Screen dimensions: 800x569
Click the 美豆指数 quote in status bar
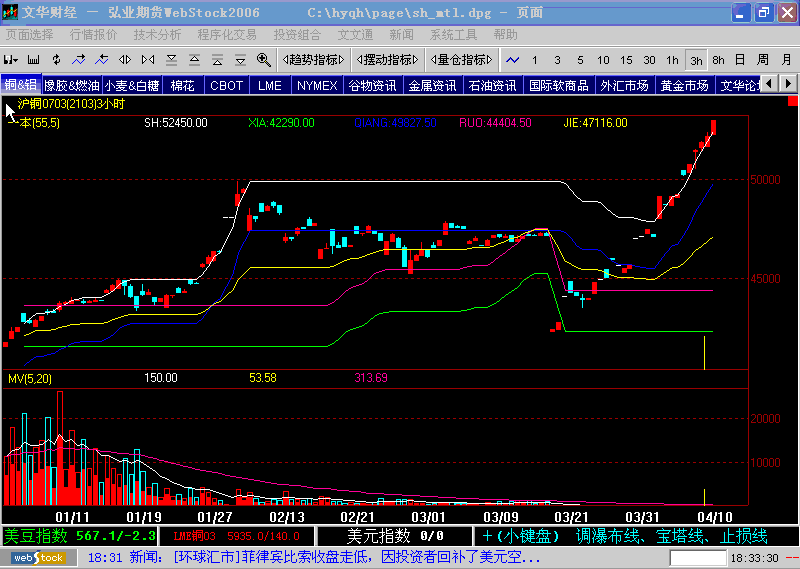coord(80,536)
